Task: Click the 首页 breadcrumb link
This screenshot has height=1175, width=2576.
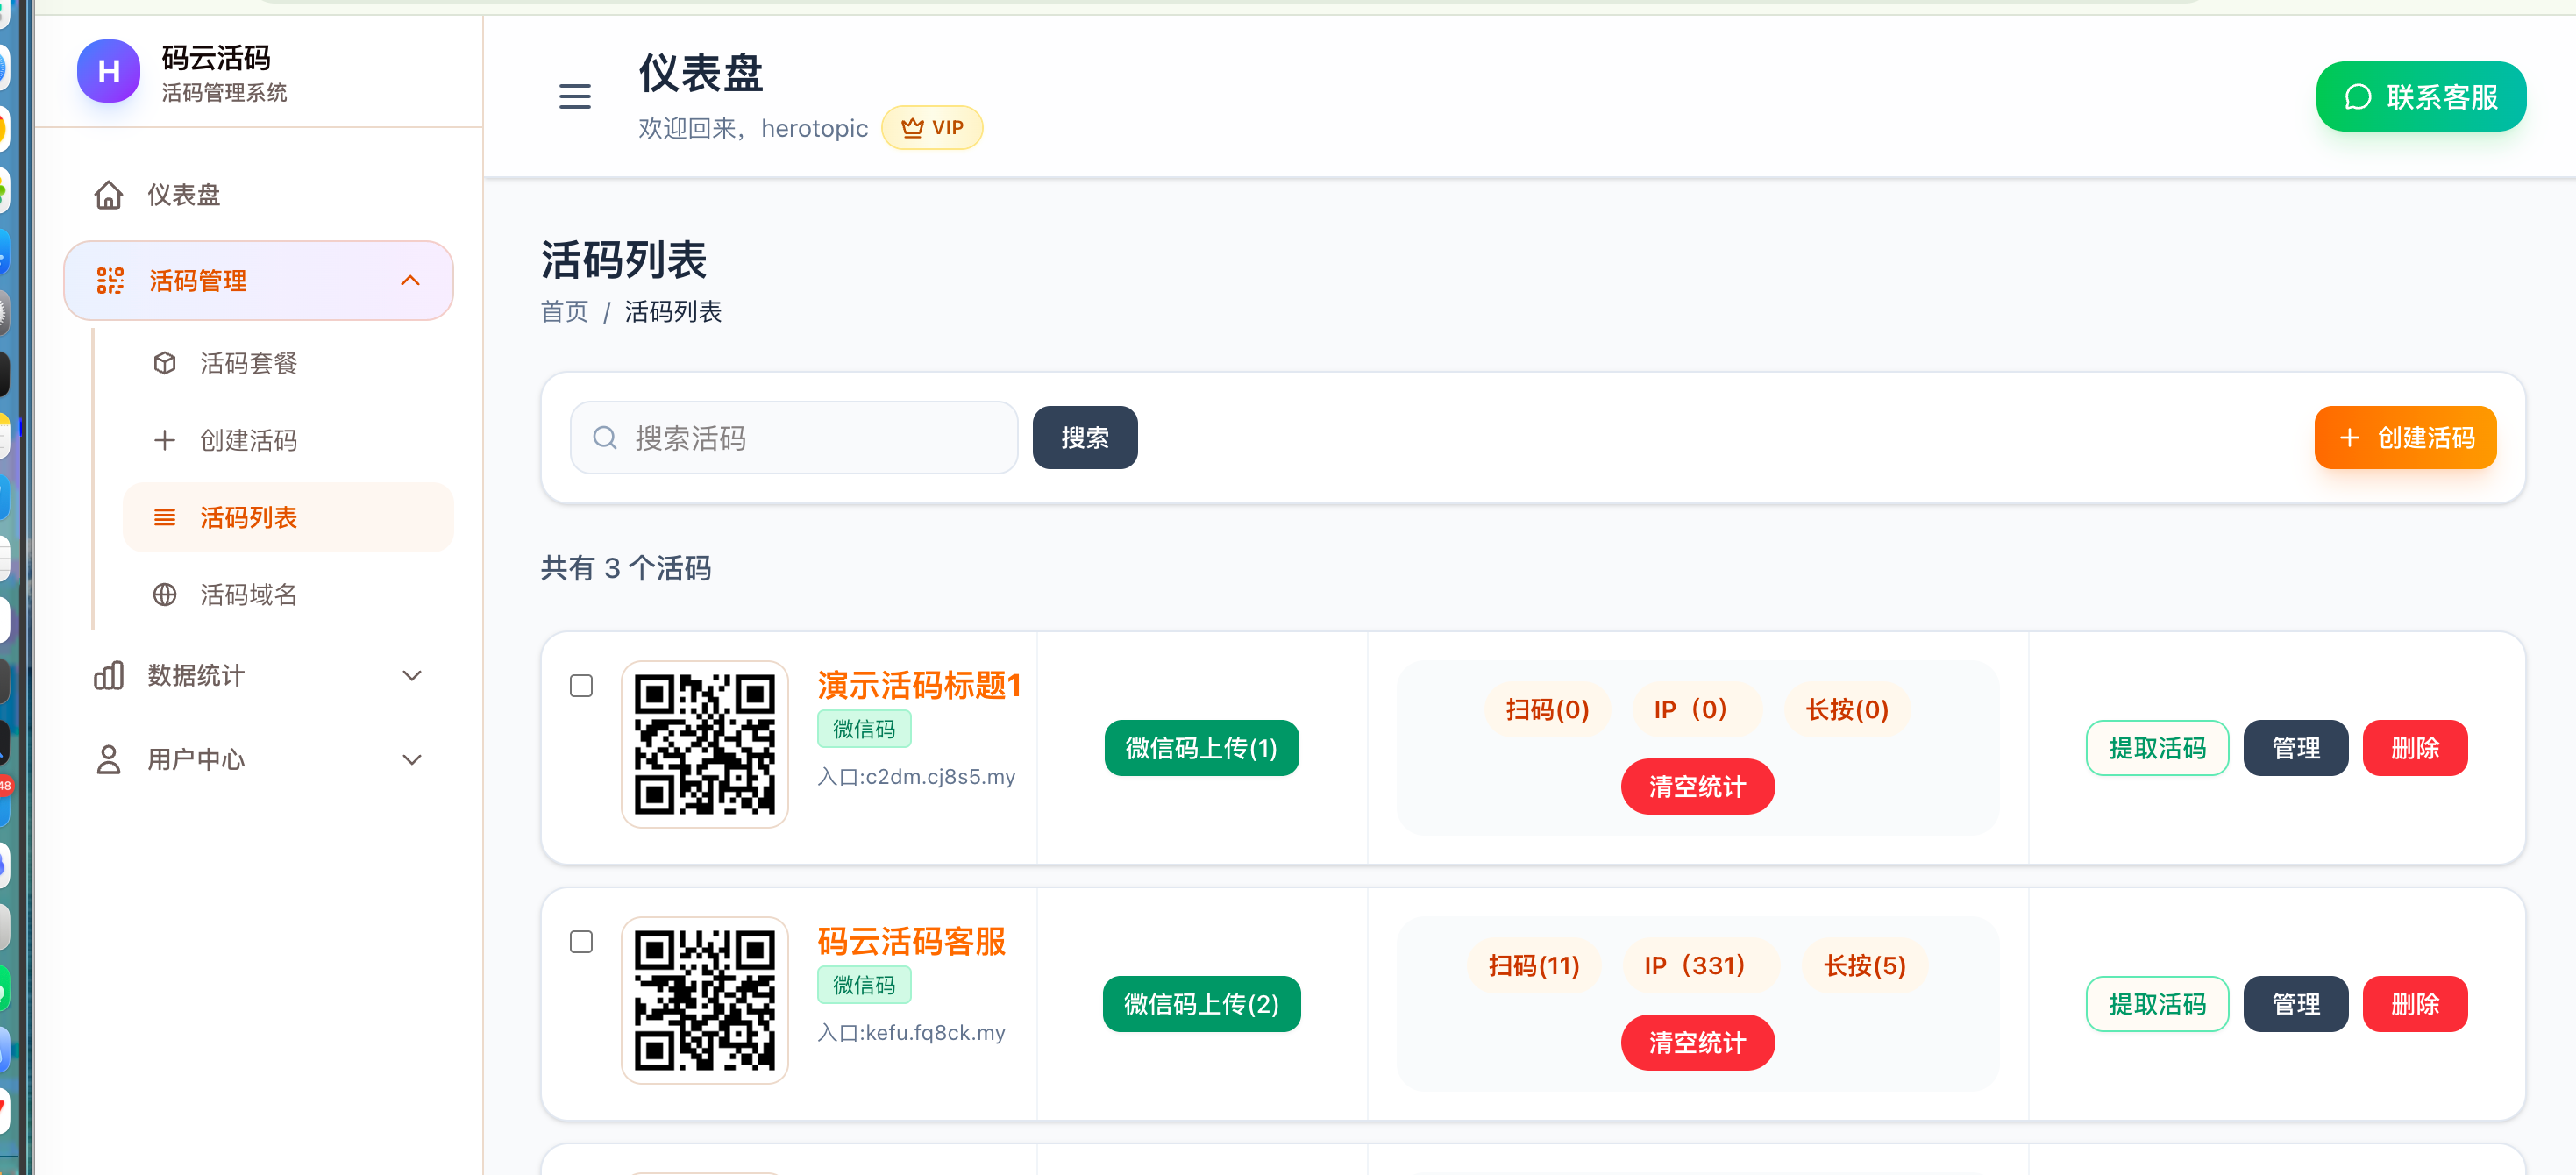Action: [564, 312]
